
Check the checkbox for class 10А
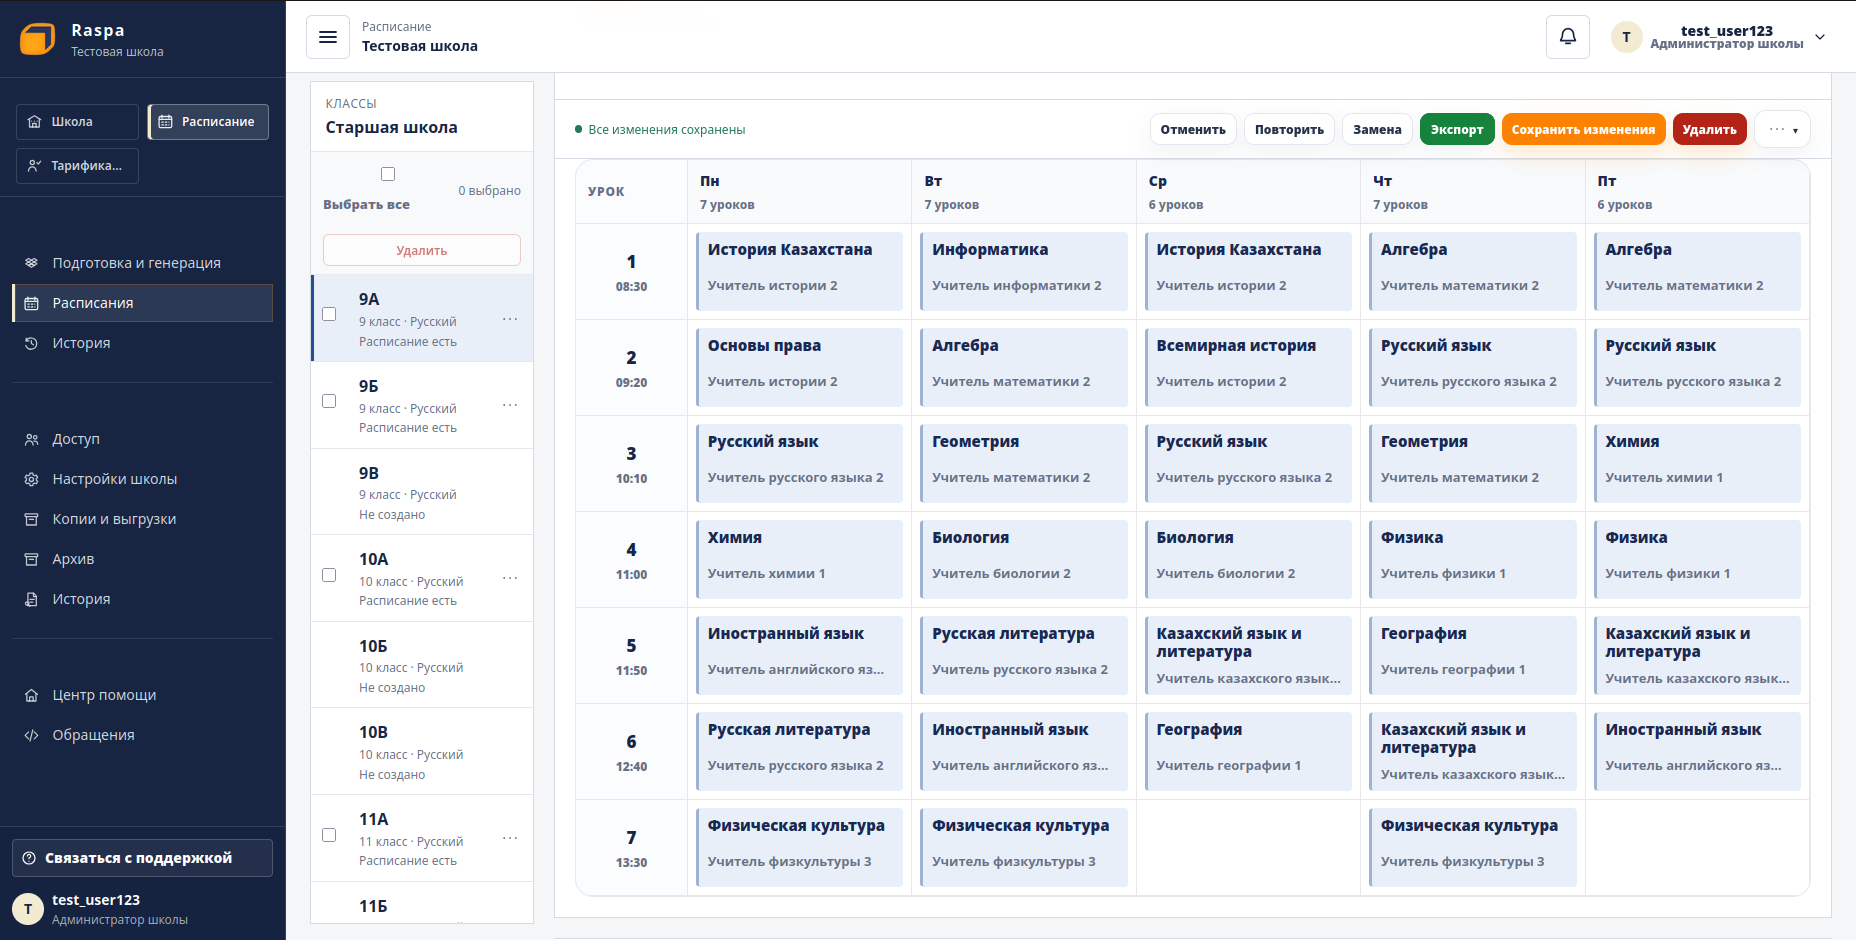(x=329, y=575)
